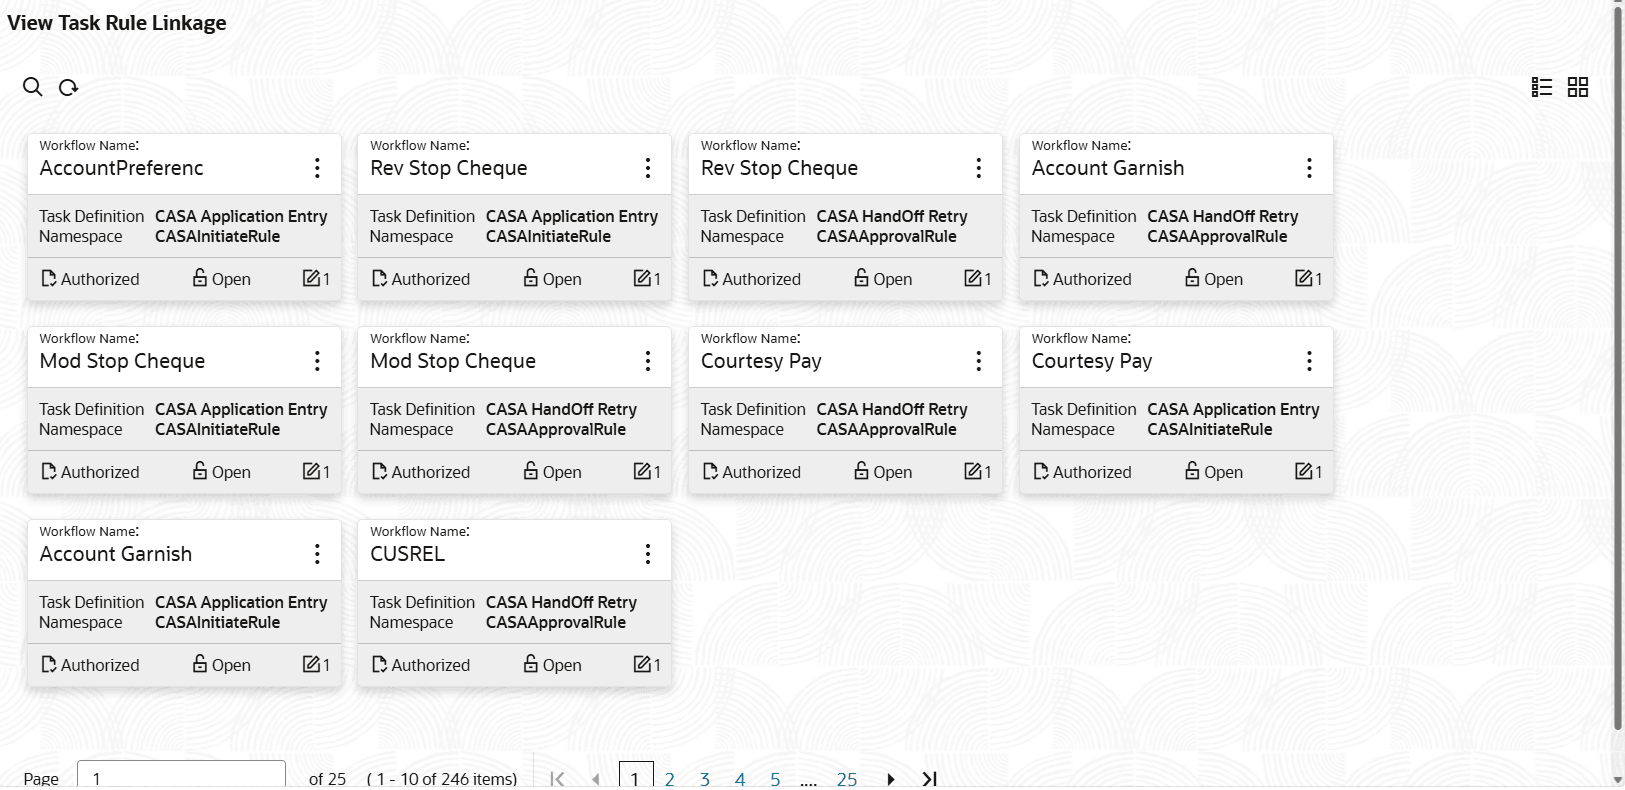Go to page 4 of results
The height and width of the screenshot is (790, 1625).
point(740,778)
